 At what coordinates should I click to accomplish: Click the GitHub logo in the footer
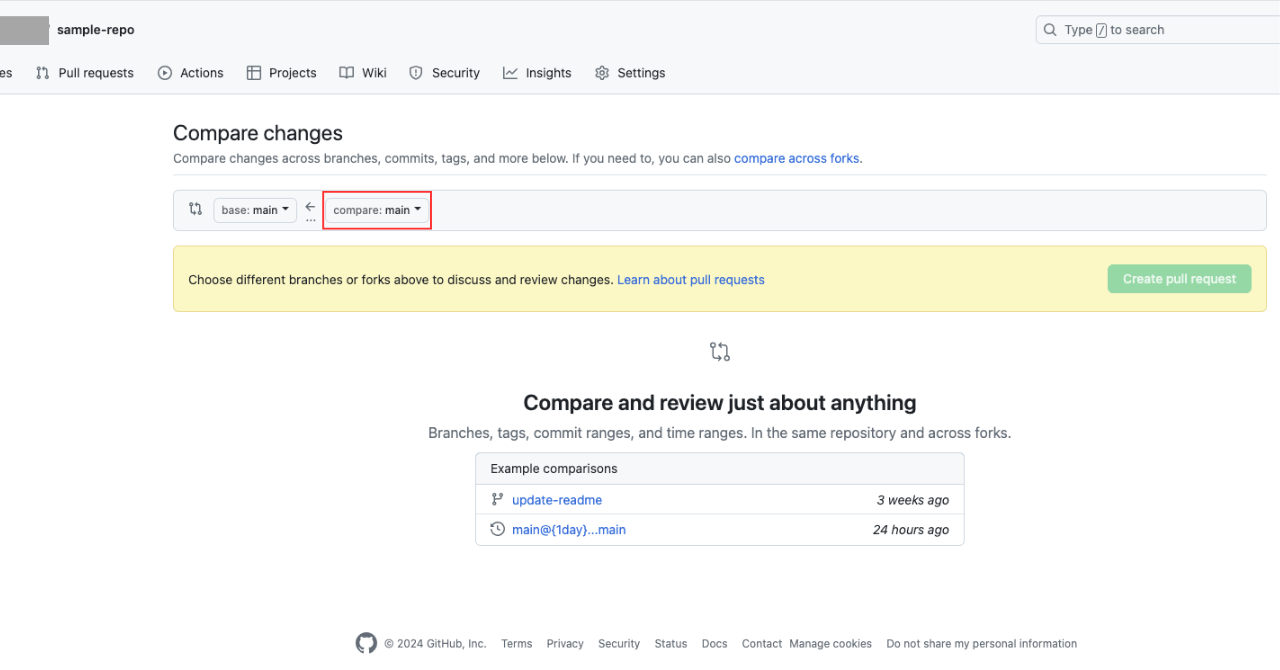[367, 643]
